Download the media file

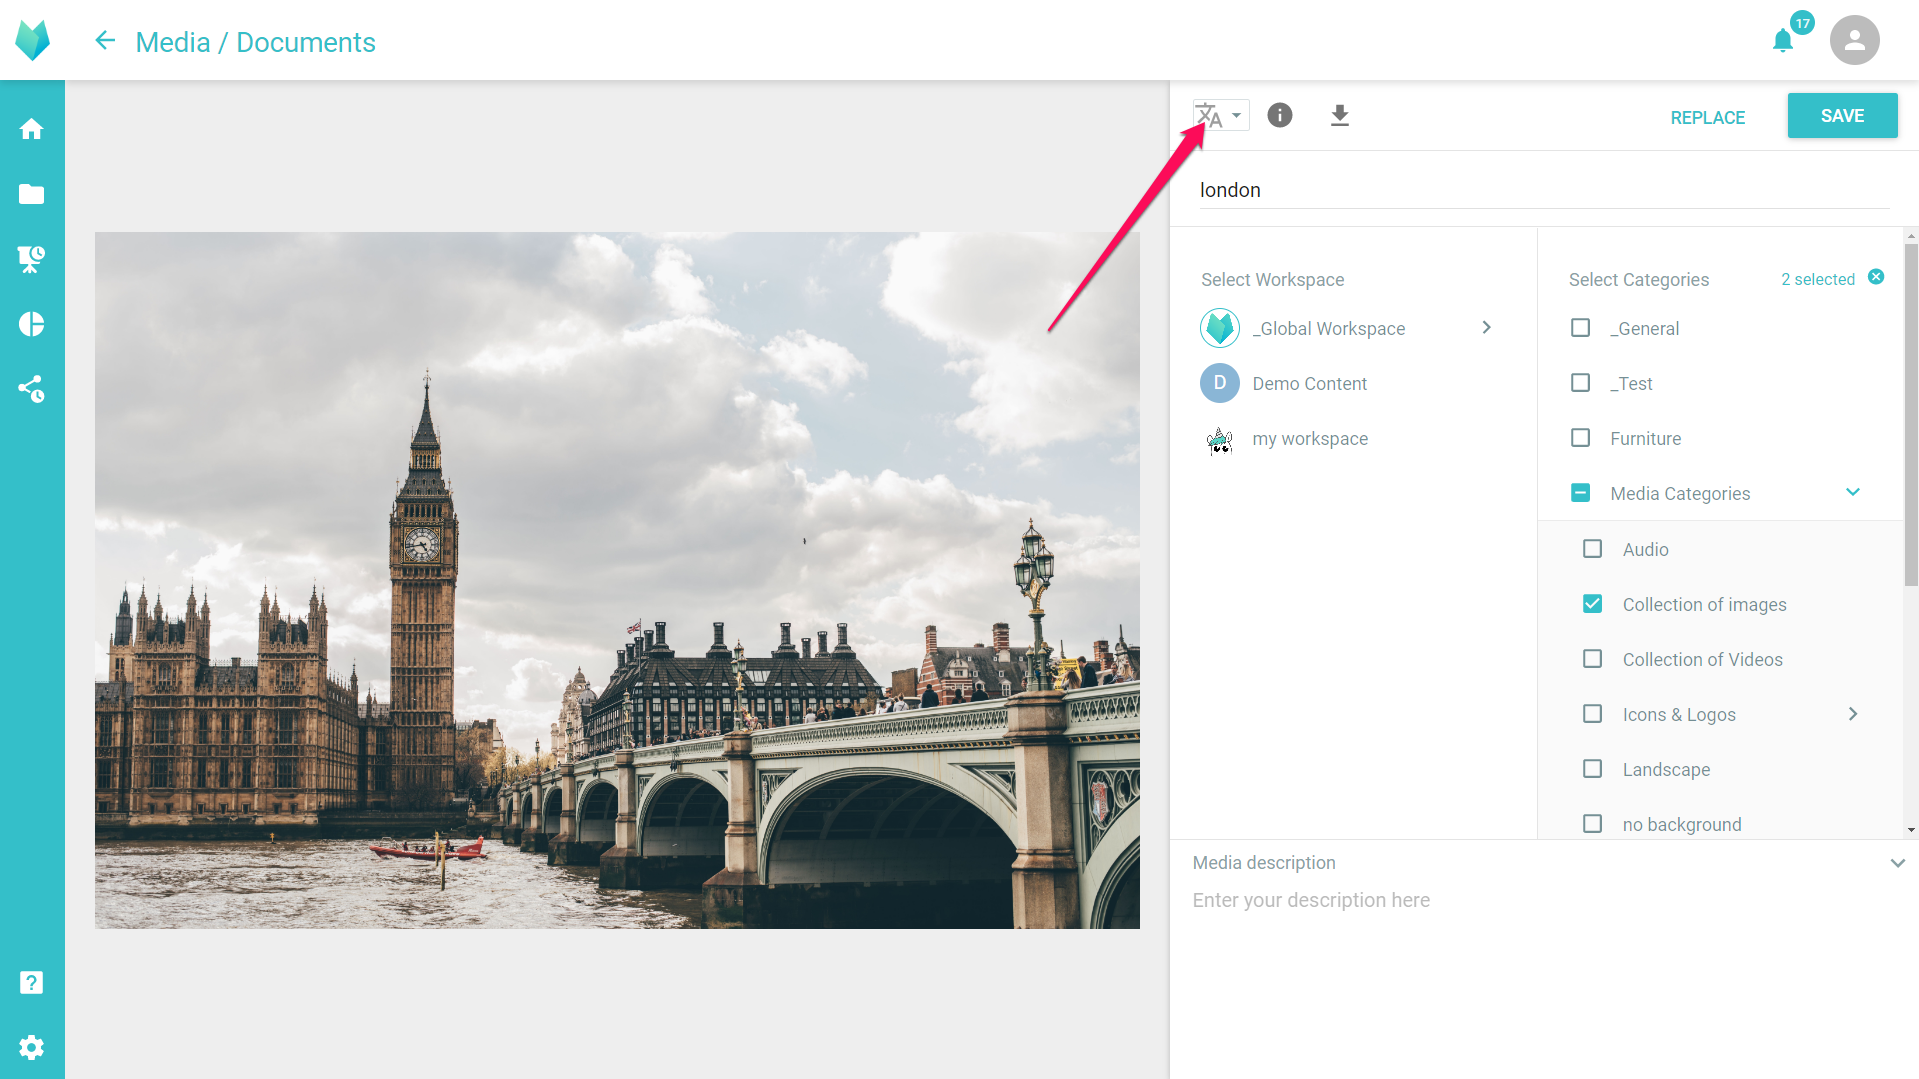click(x=1340, y=115)
